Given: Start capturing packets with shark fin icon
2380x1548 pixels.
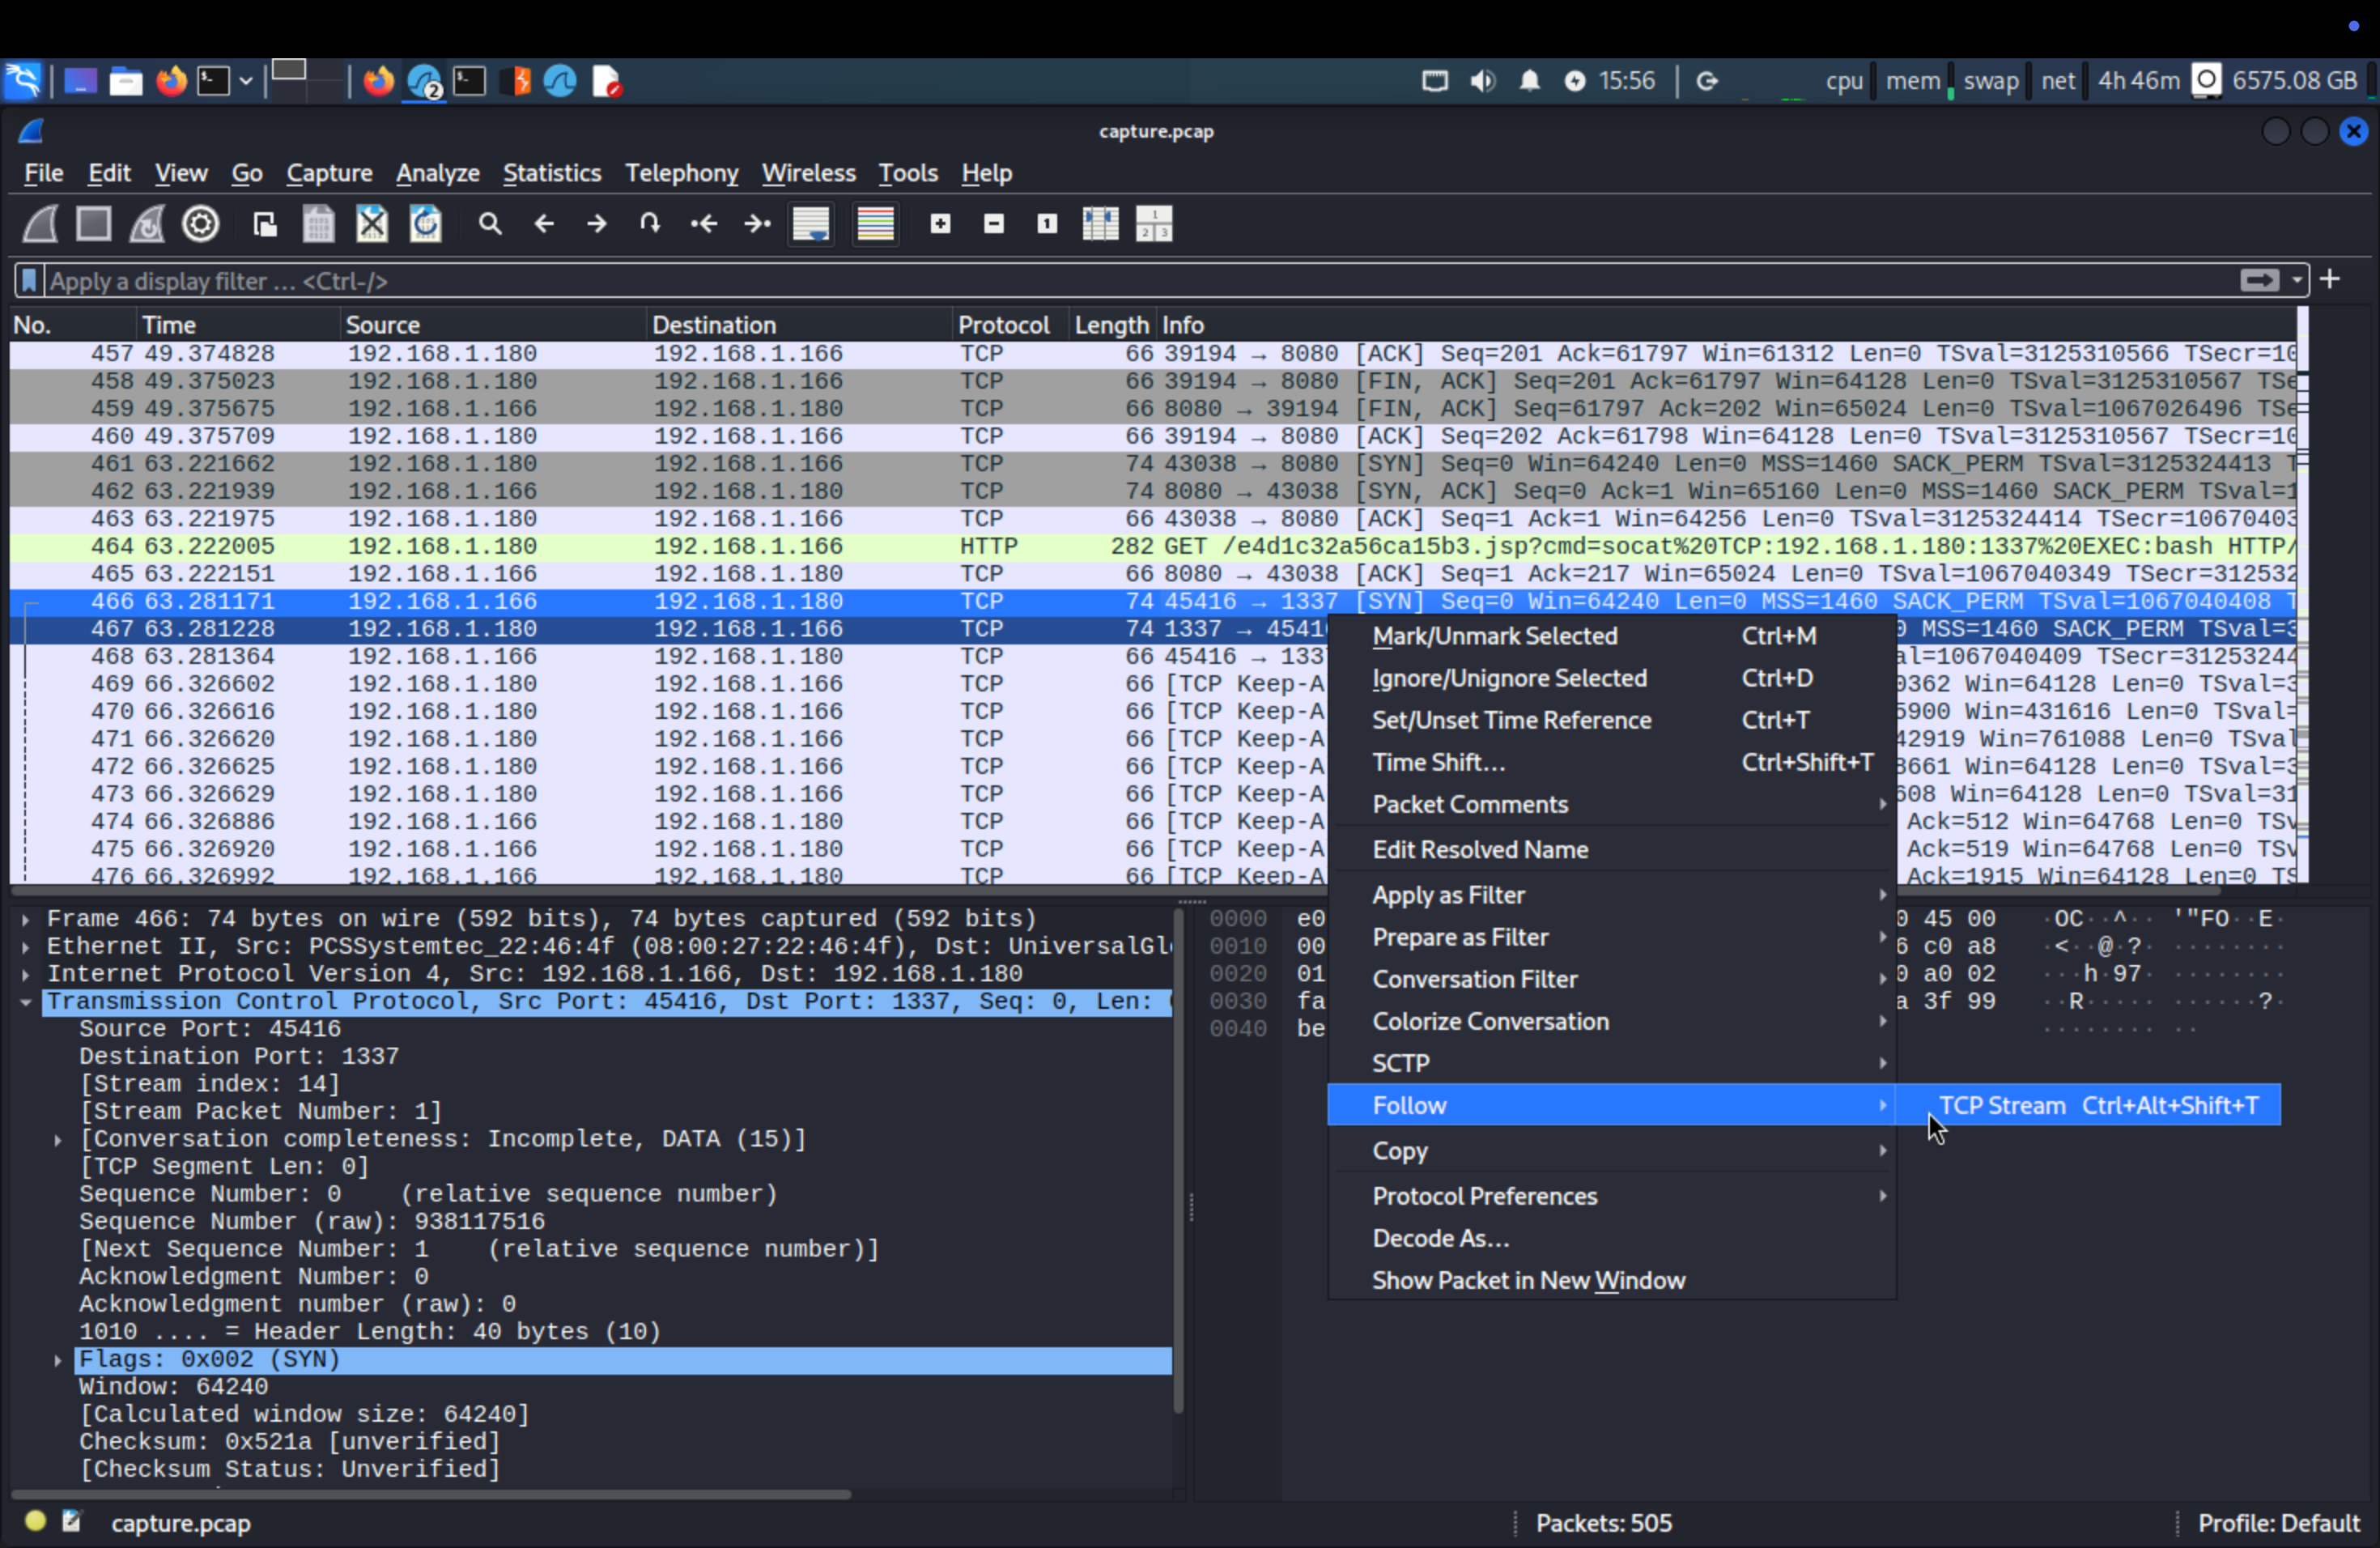Looking at the screenshot, I should pyautogui.click(x=40, y=223).
